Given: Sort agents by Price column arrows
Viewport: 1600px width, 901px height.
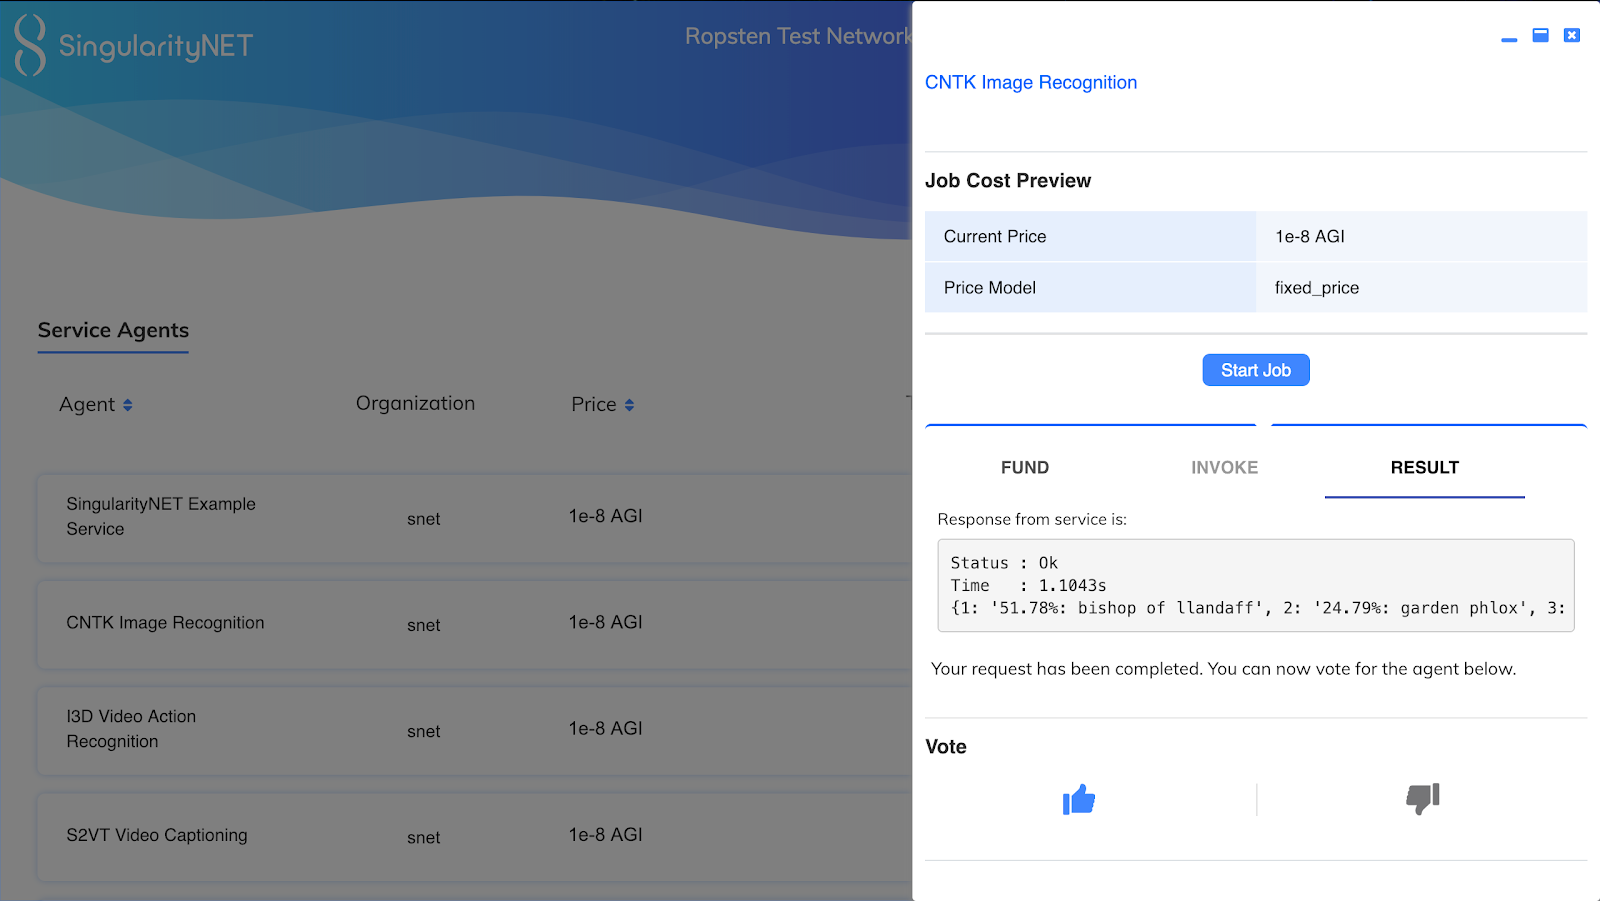Looking at the screenshot, I should pyautogui.click(x=629, y=405).
